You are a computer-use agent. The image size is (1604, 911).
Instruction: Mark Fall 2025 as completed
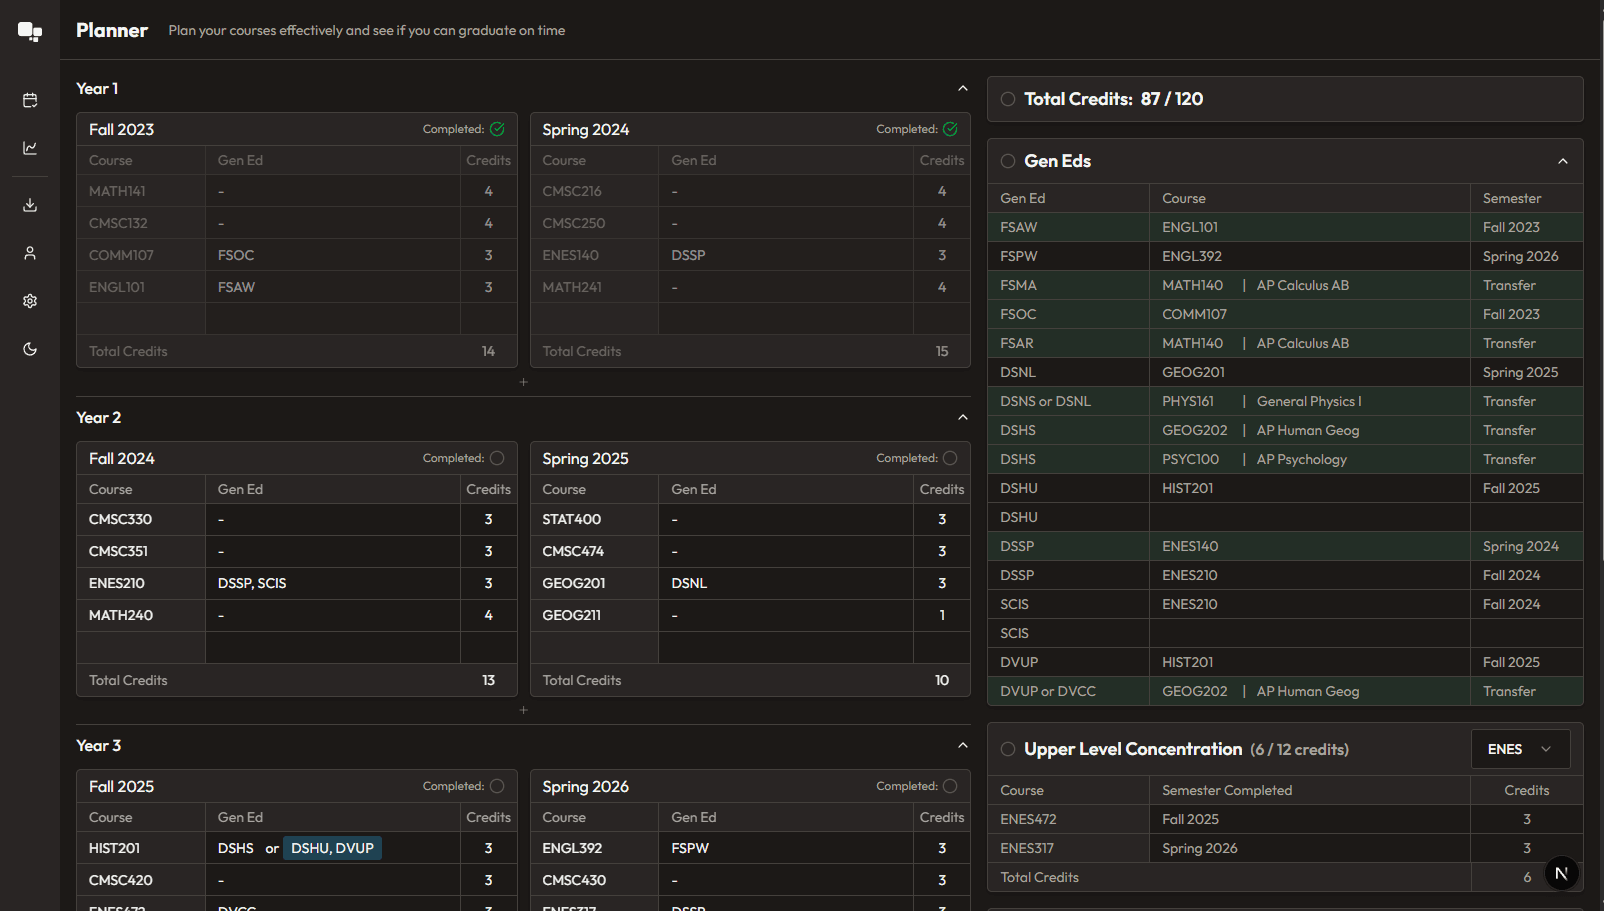(497, 786)
